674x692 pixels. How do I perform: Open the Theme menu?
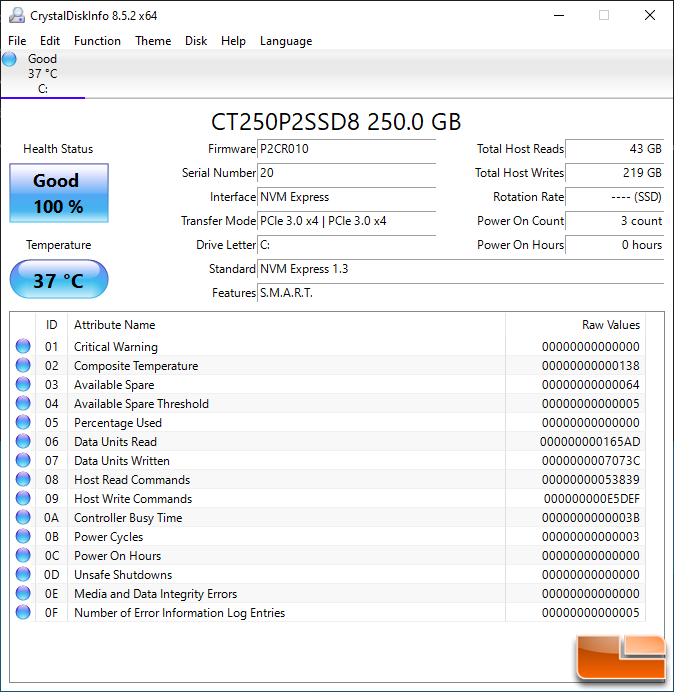click(x=153, y=41)
